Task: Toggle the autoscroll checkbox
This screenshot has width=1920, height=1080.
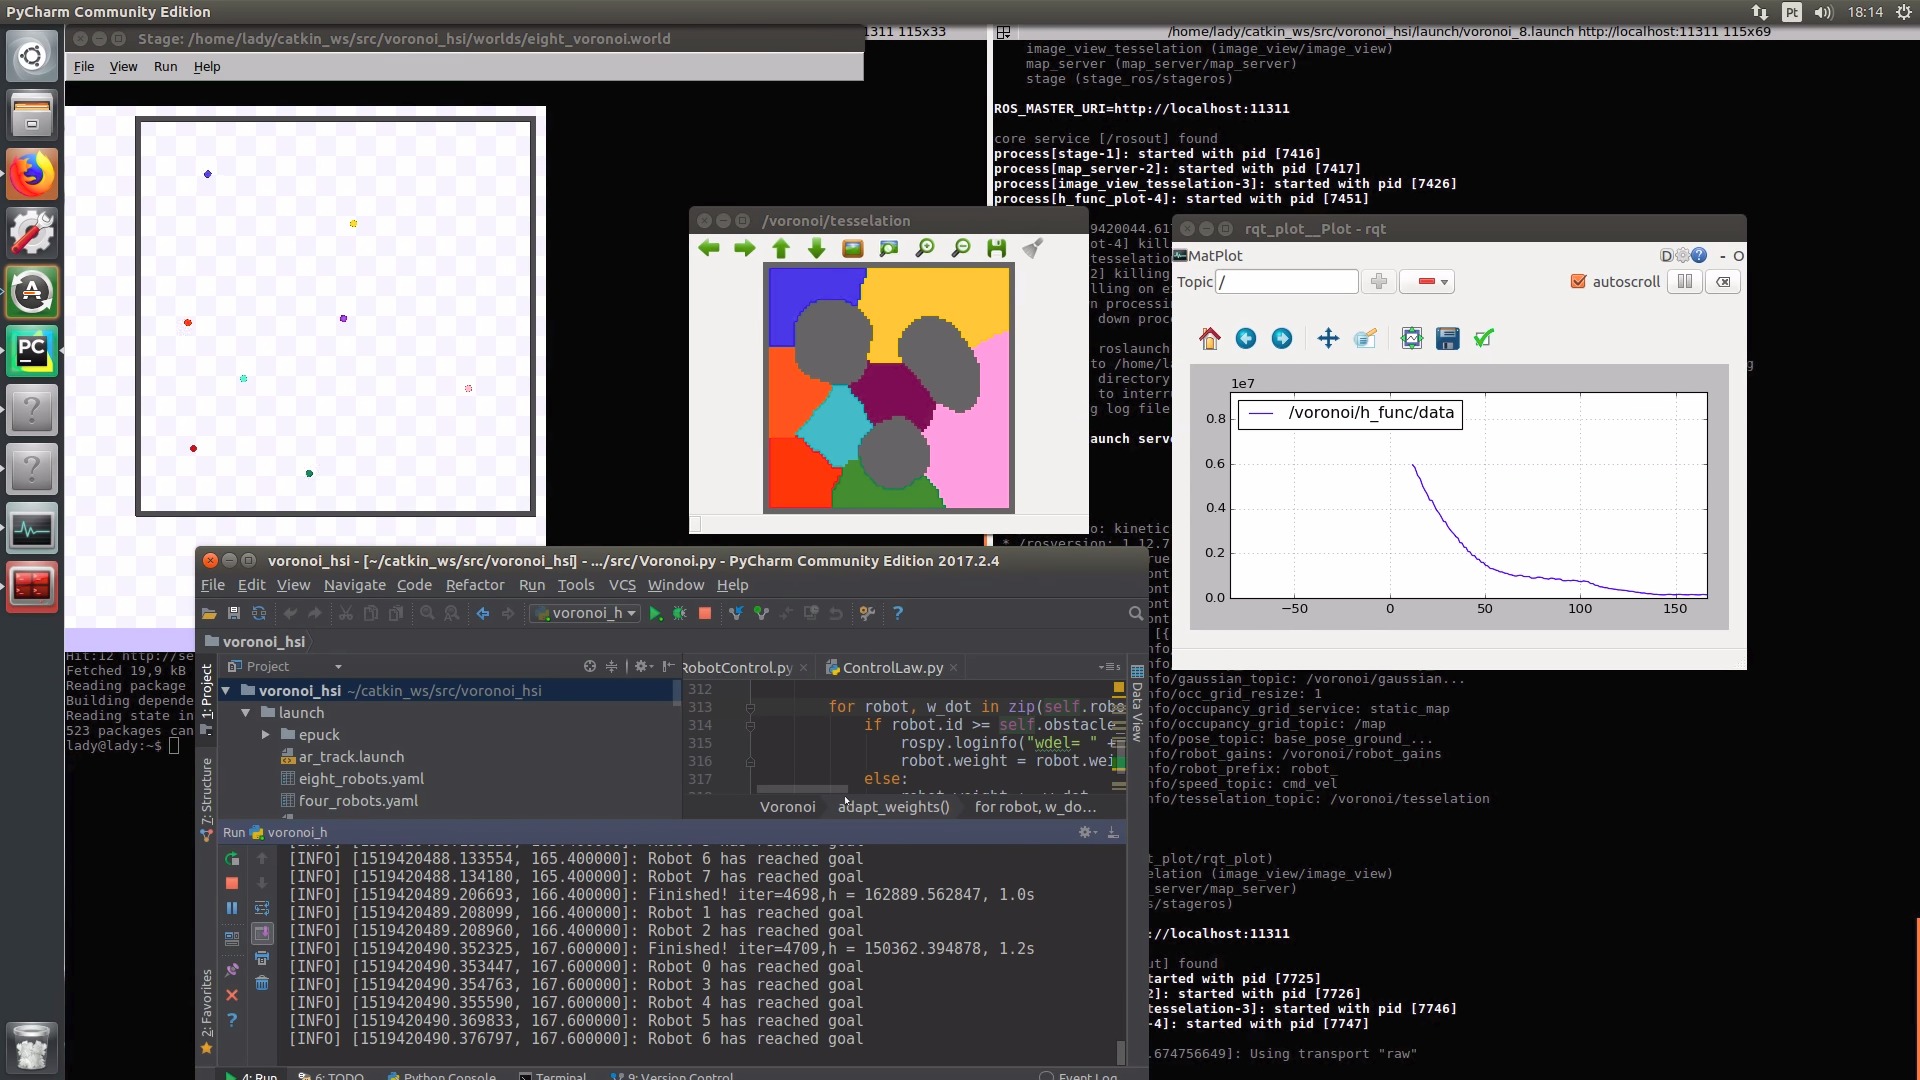Action: [1578, 282]
